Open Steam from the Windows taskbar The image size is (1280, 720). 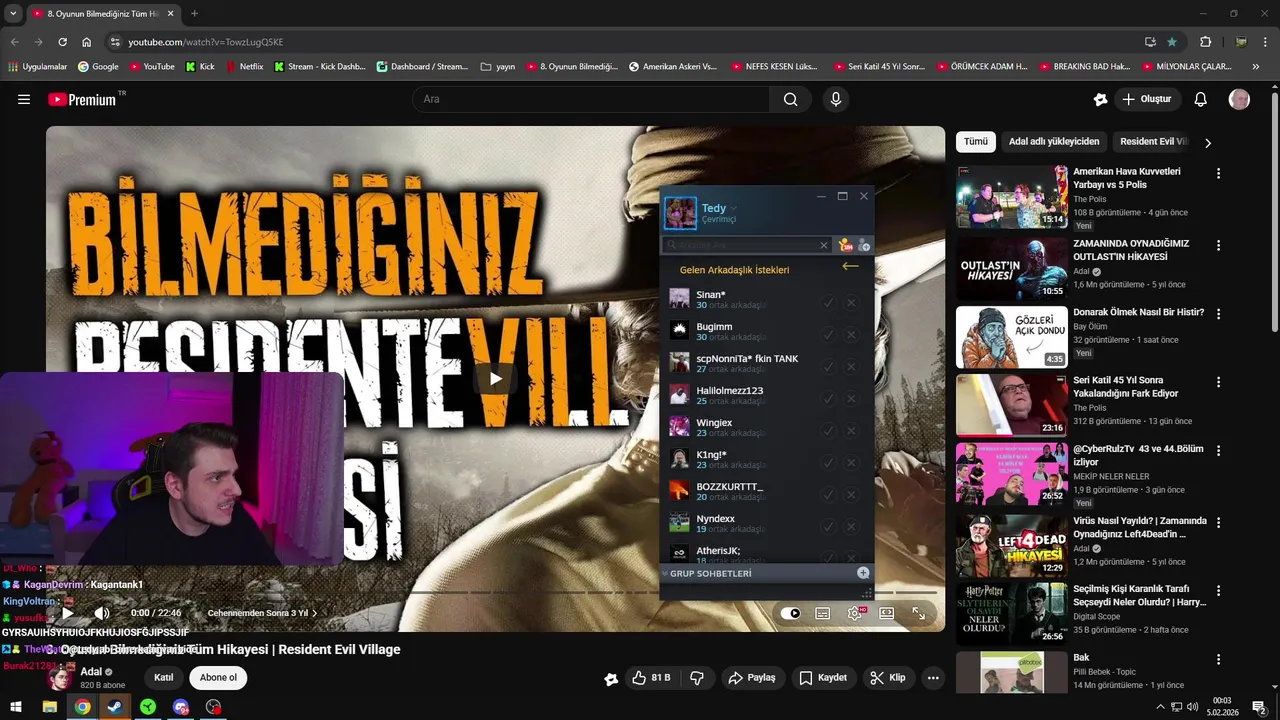pyautogui.click(x=115, y=707)
